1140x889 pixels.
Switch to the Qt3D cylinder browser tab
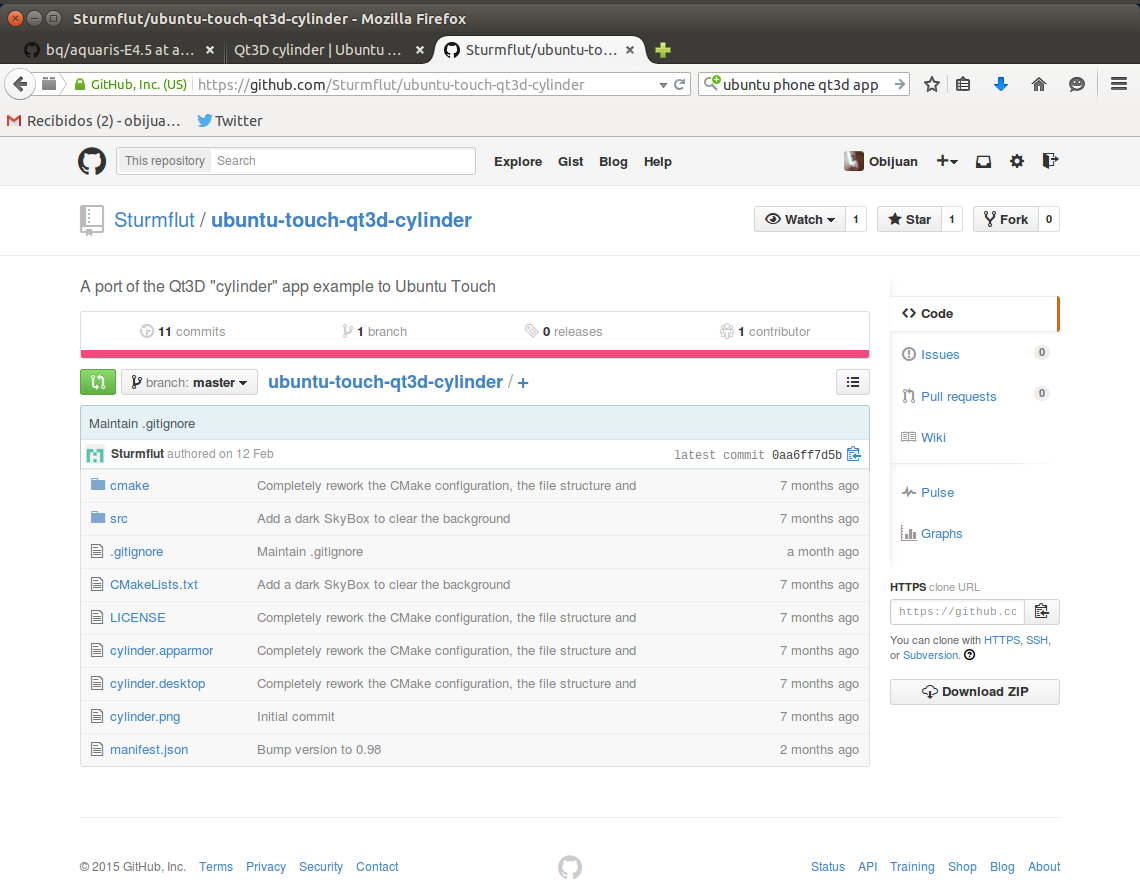point(317,50)
